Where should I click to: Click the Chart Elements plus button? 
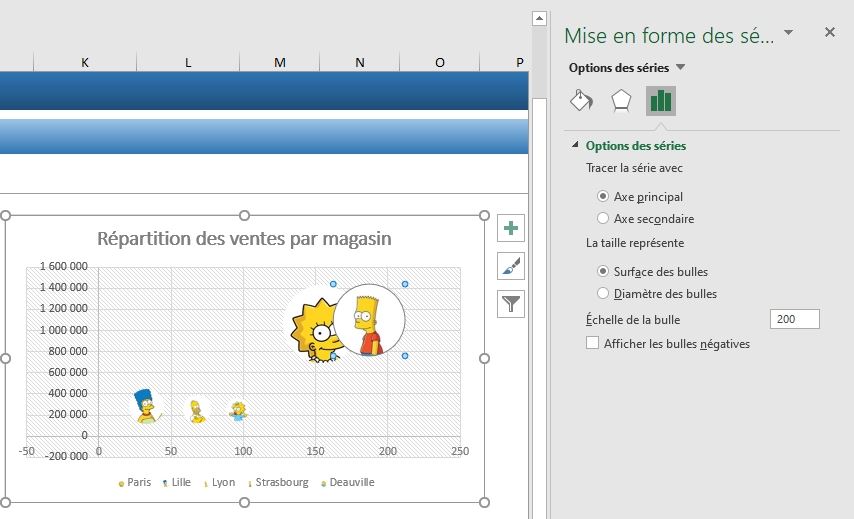point(511,228)
